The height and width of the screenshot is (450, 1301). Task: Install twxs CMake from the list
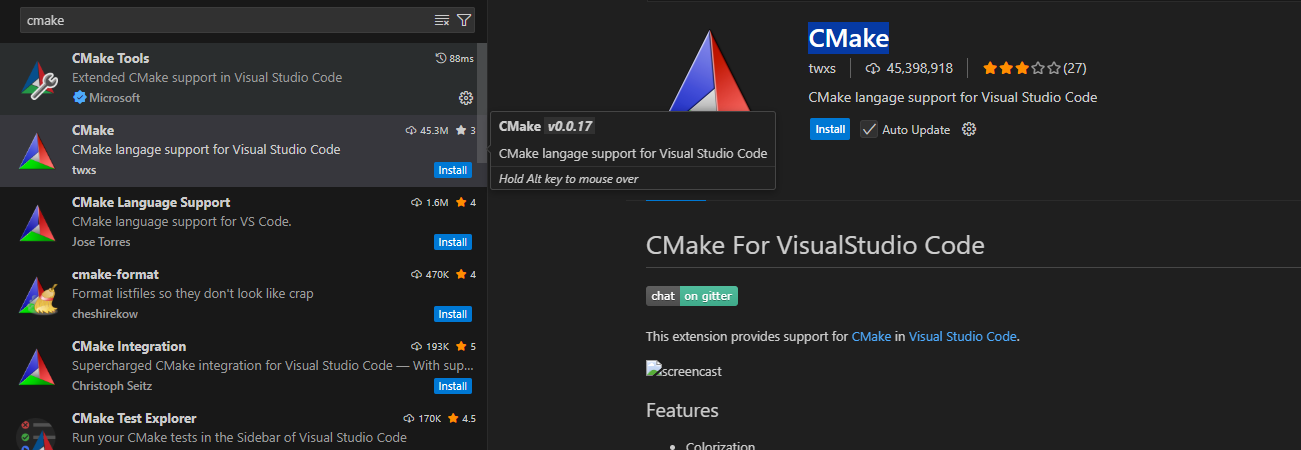tap(453, 170)
